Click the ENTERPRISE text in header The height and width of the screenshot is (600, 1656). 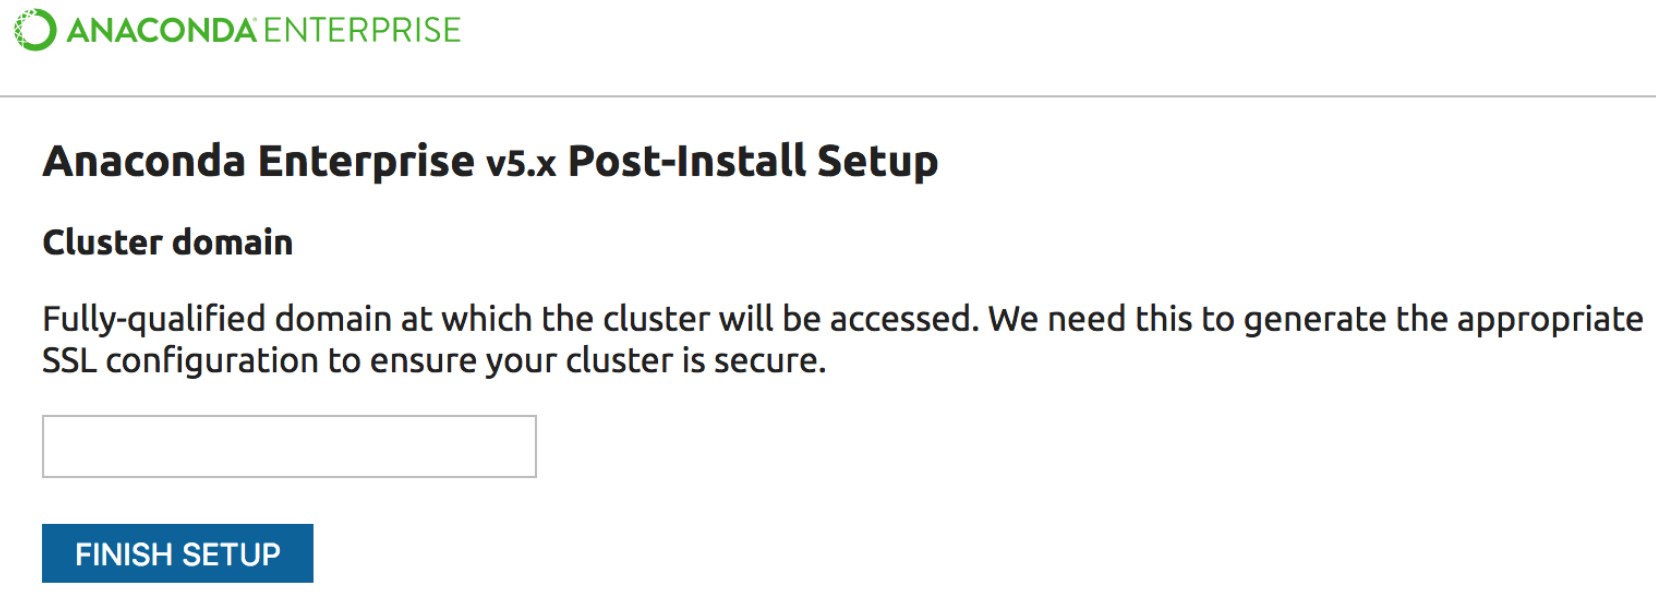[x=362, y=30]
